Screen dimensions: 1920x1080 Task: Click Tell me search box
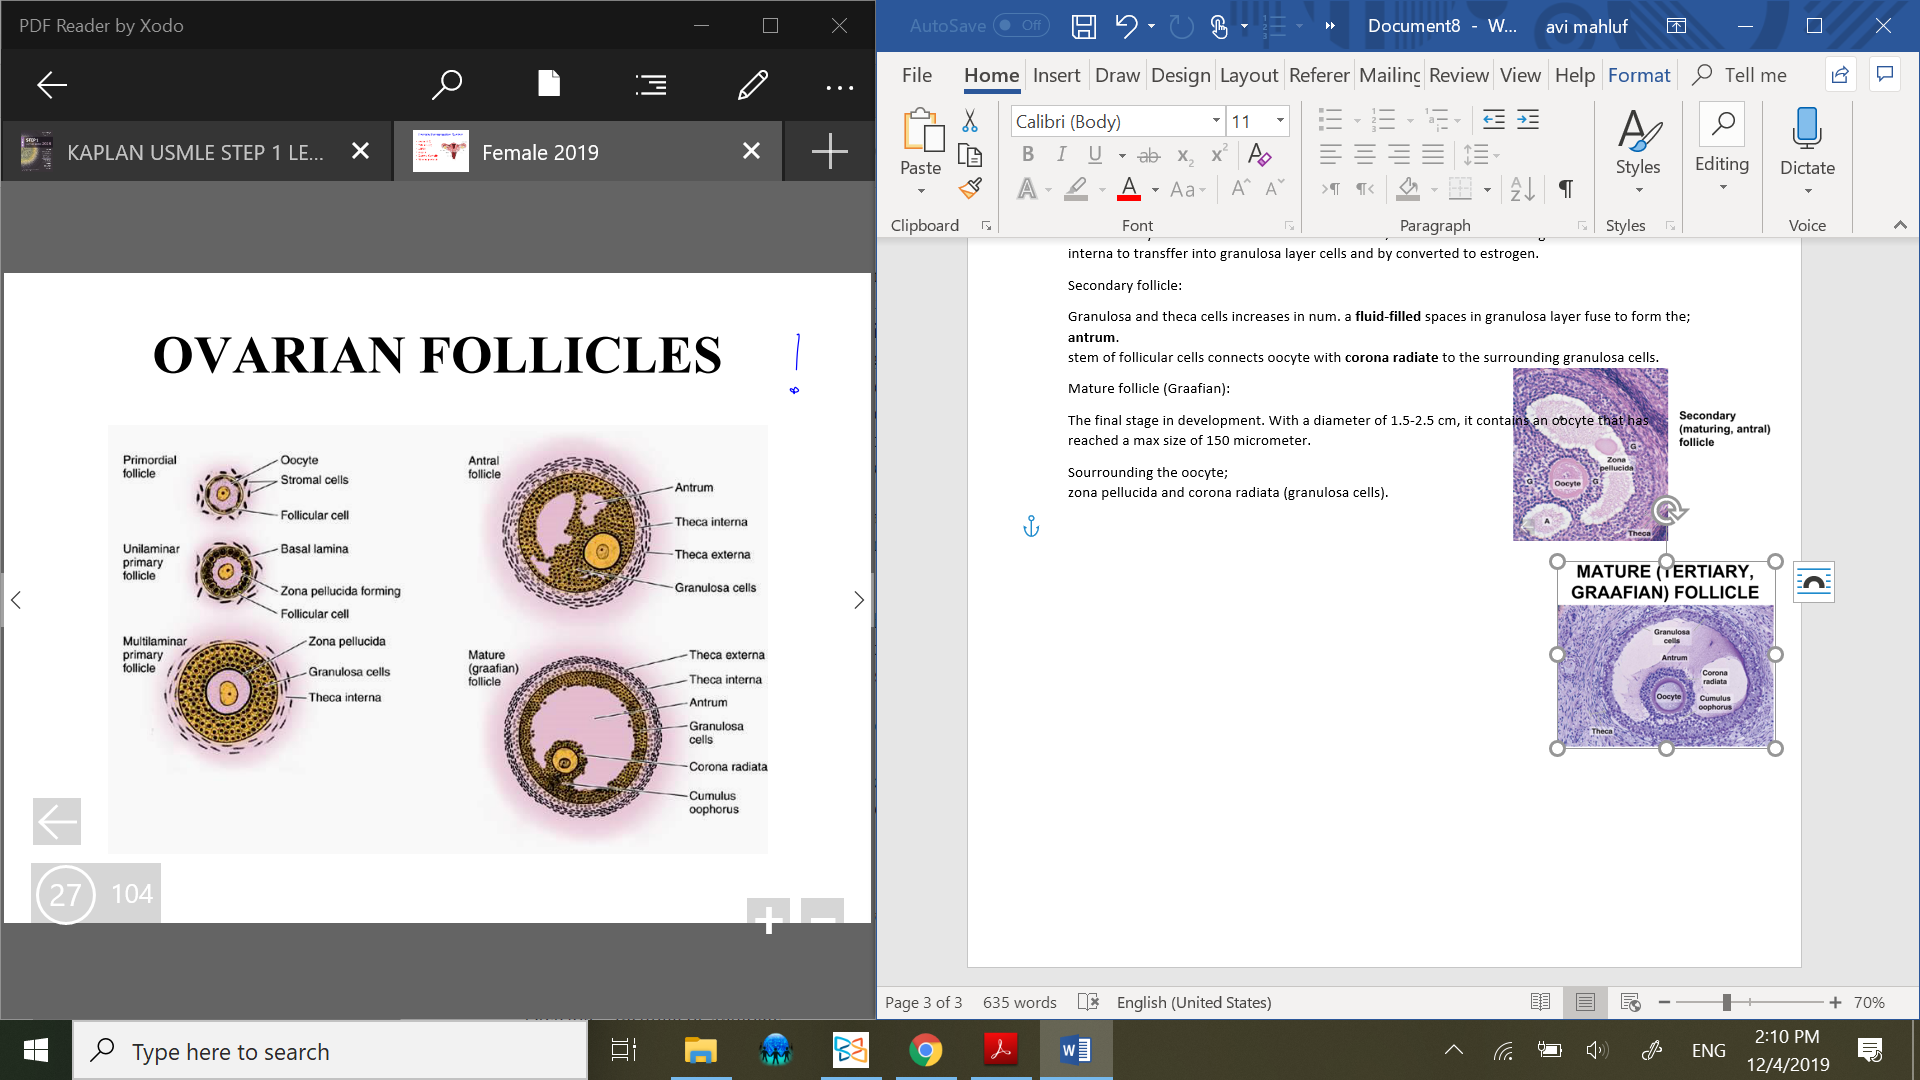point(1755,75)
